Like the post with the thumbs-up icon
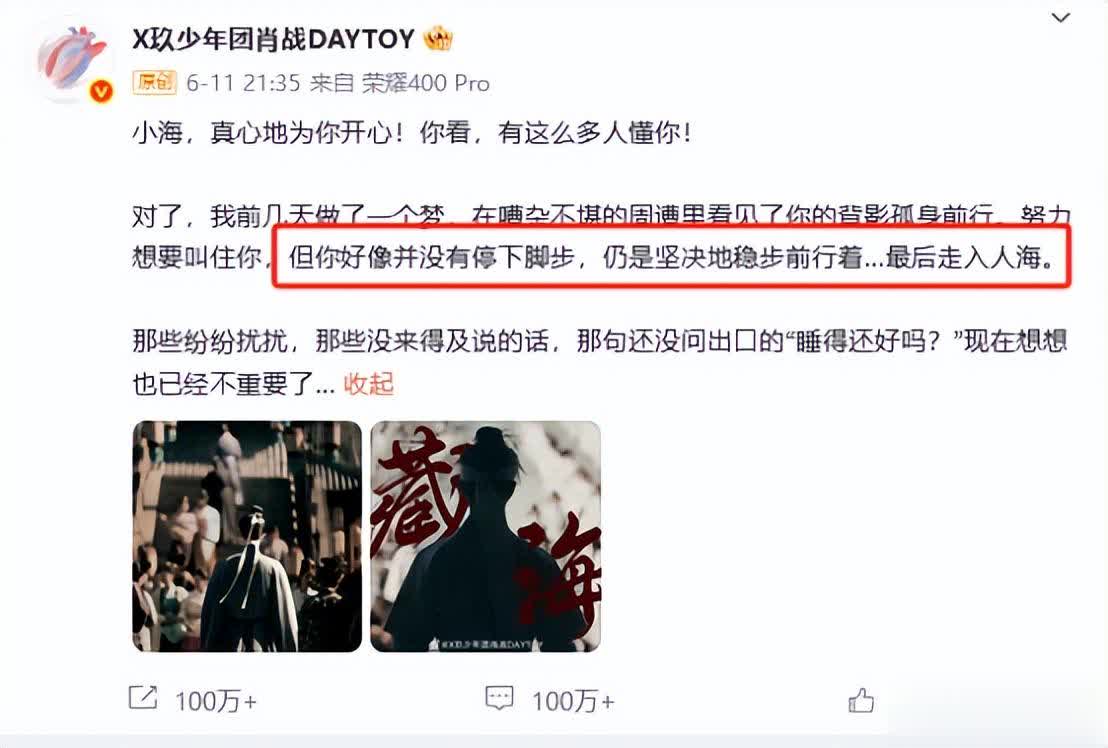 861,700
